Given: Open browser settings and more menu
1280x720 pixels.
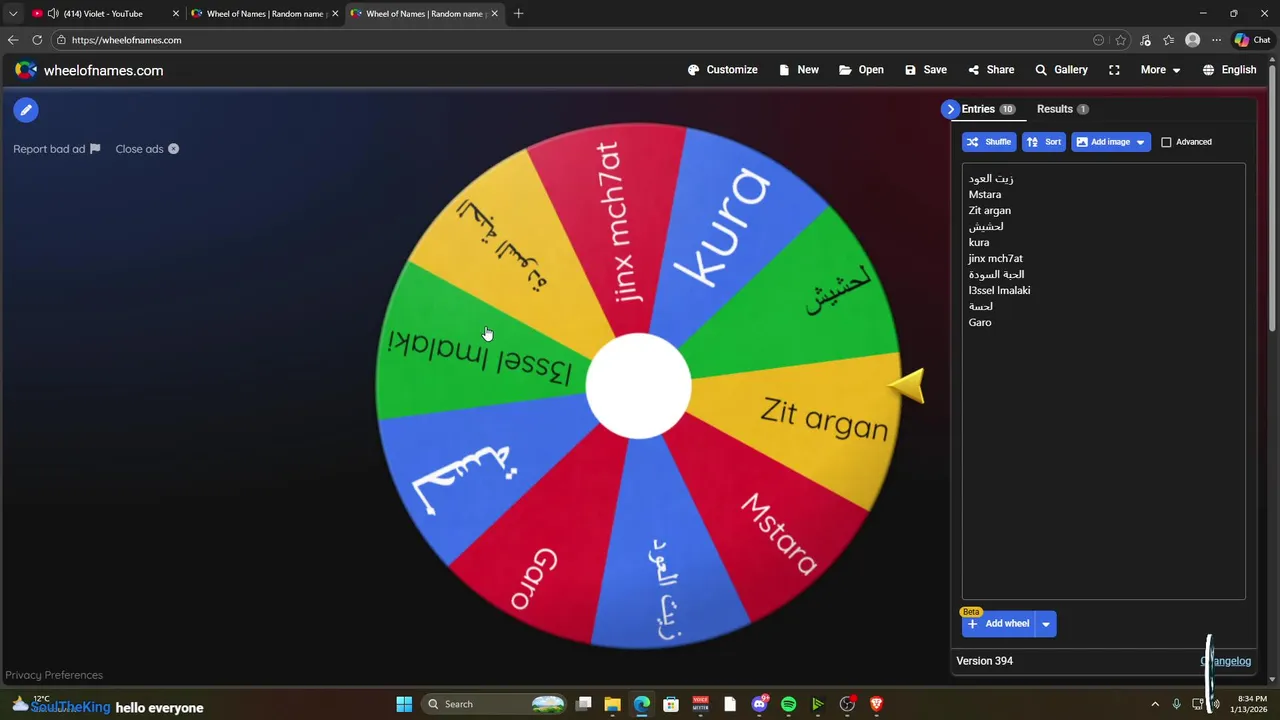Looking at the screenshot, I should 1216,40.
